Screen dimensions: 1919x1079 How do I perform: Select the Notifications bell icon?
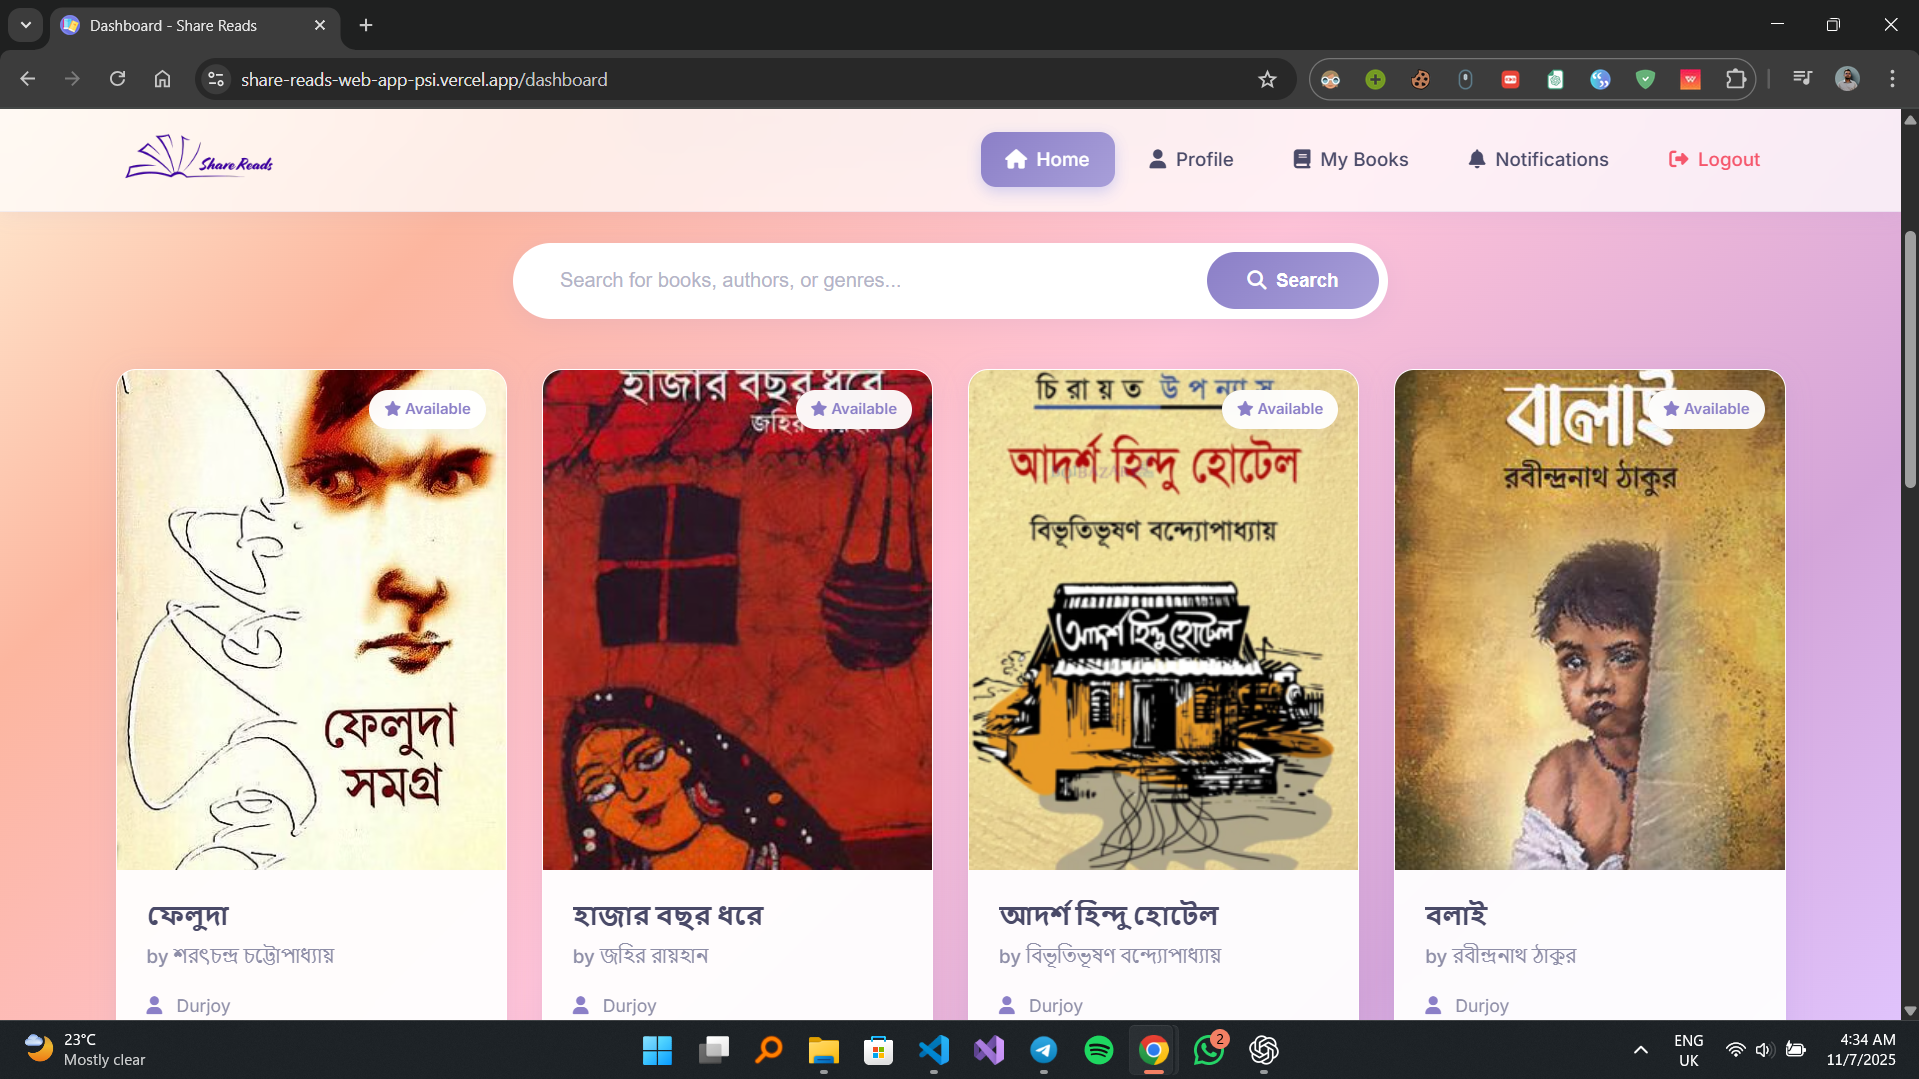click(x=1476, y=159)
